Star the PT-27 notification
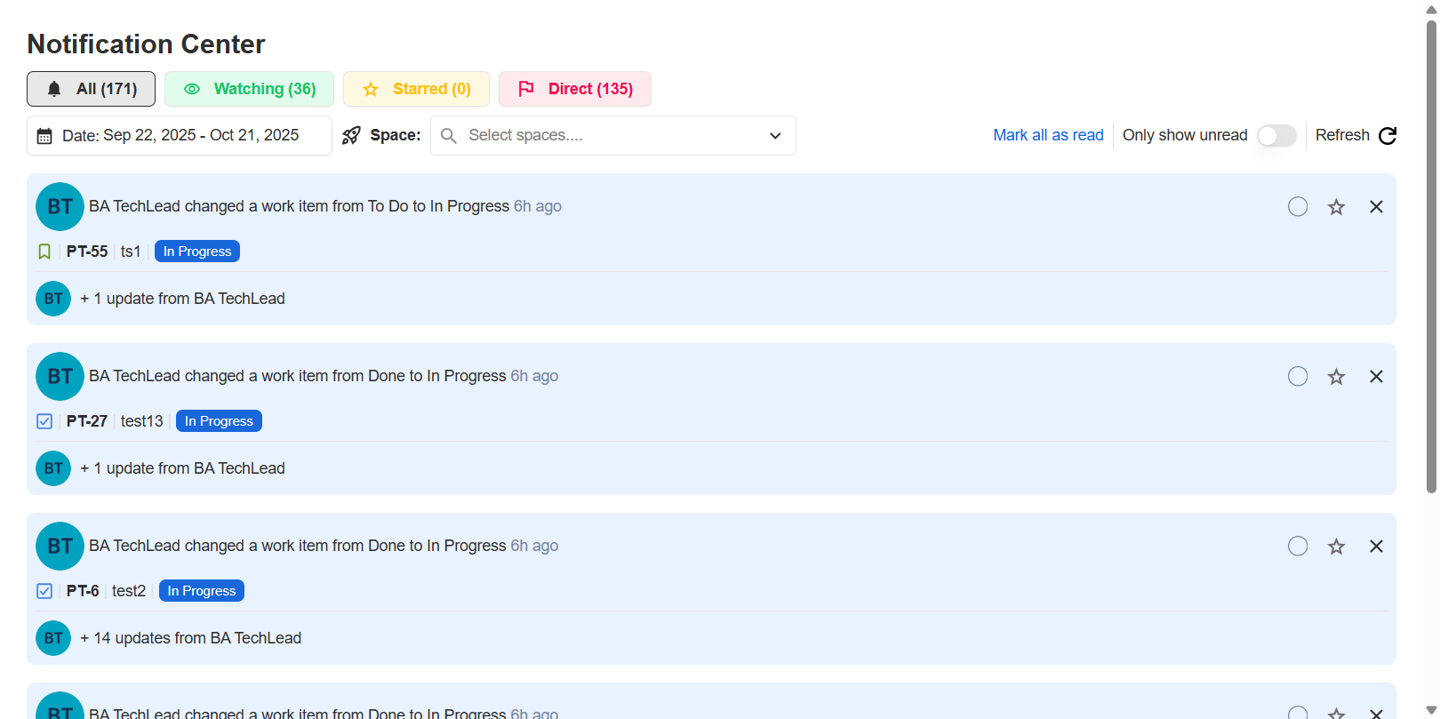 point(1336,377)
